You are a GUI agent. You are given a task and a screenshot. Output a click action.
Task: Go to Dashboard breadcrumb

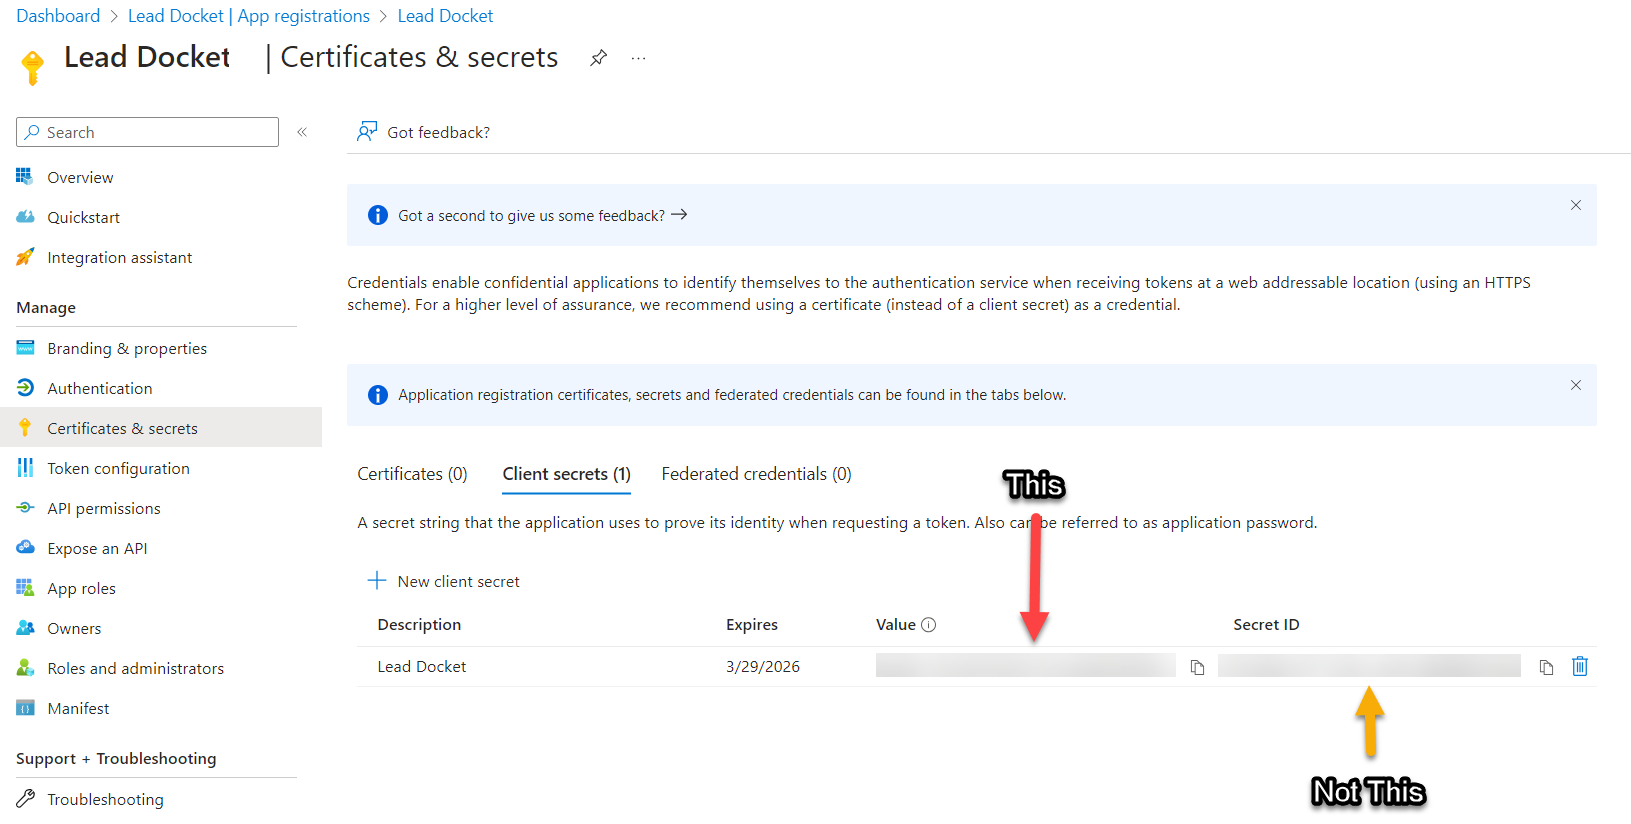point(58,16)
